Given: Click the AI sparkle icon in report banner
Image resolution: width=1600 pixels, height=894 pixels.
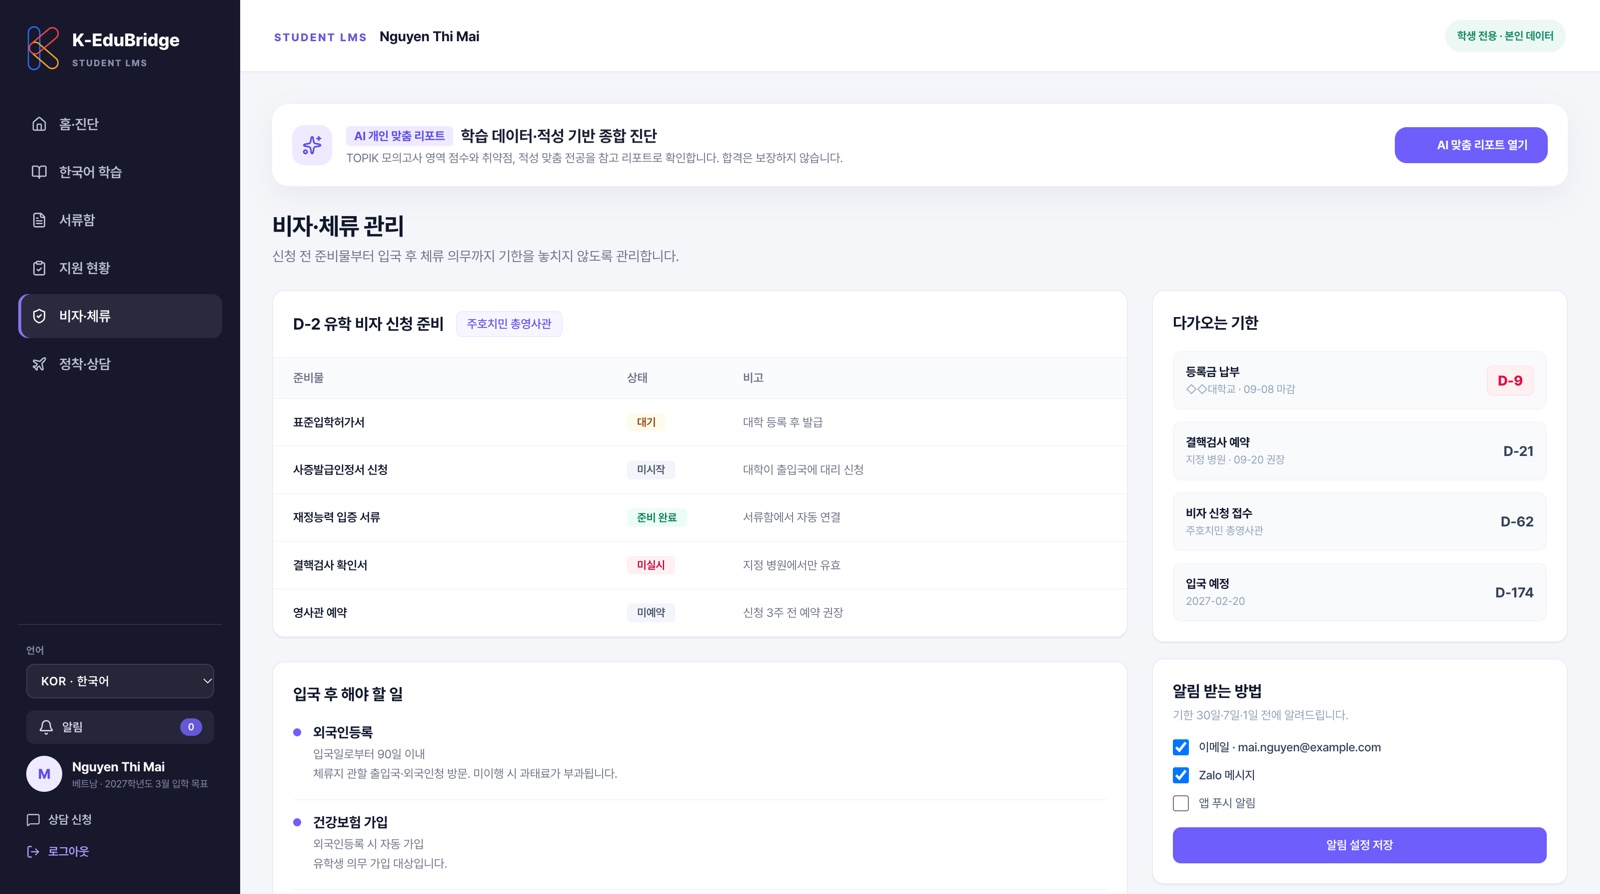Looking at the screenshot, I should point(312,145).
